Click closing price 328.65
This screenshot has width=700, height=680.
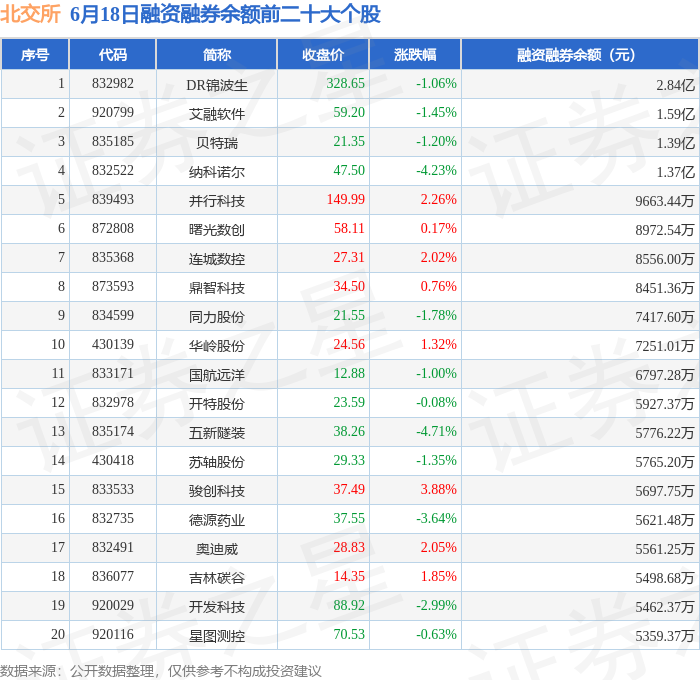click(346, 83)
